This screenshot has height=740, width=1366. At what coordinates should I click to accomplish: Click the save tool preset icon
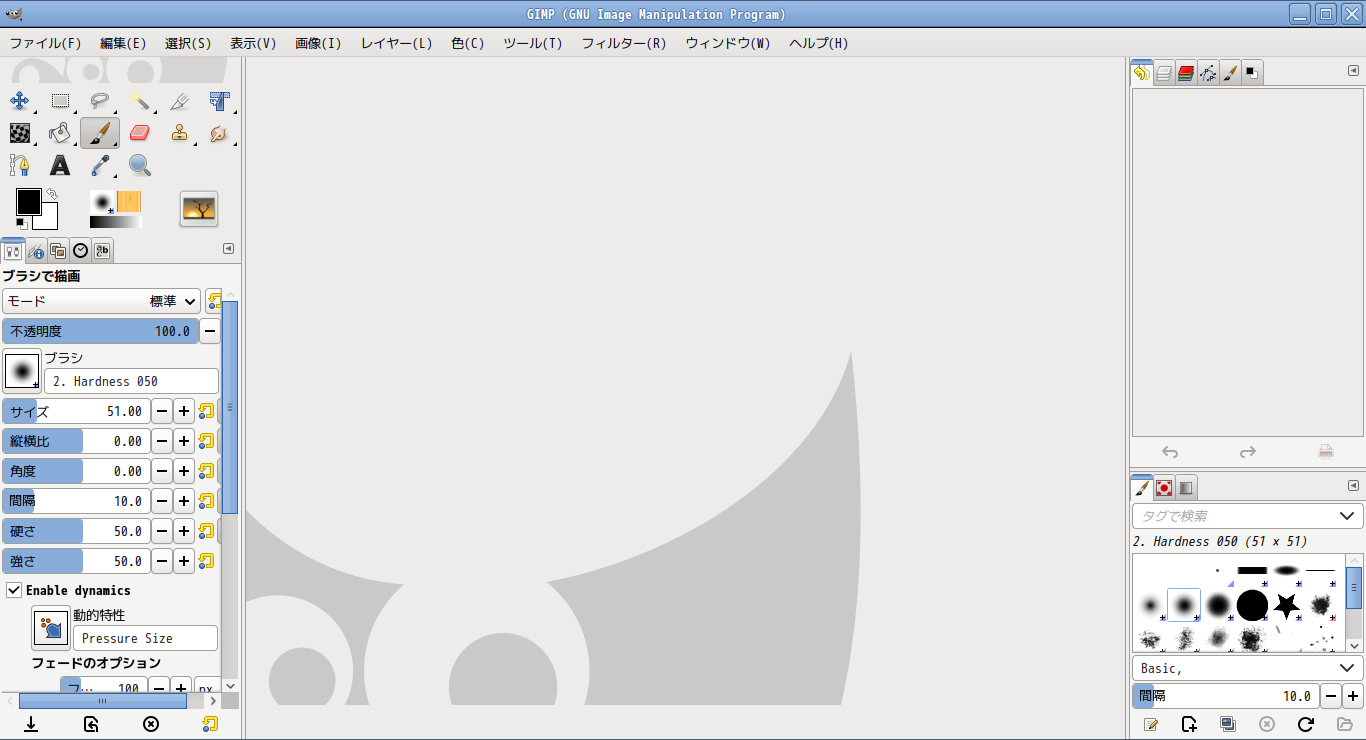click(31, 724)
